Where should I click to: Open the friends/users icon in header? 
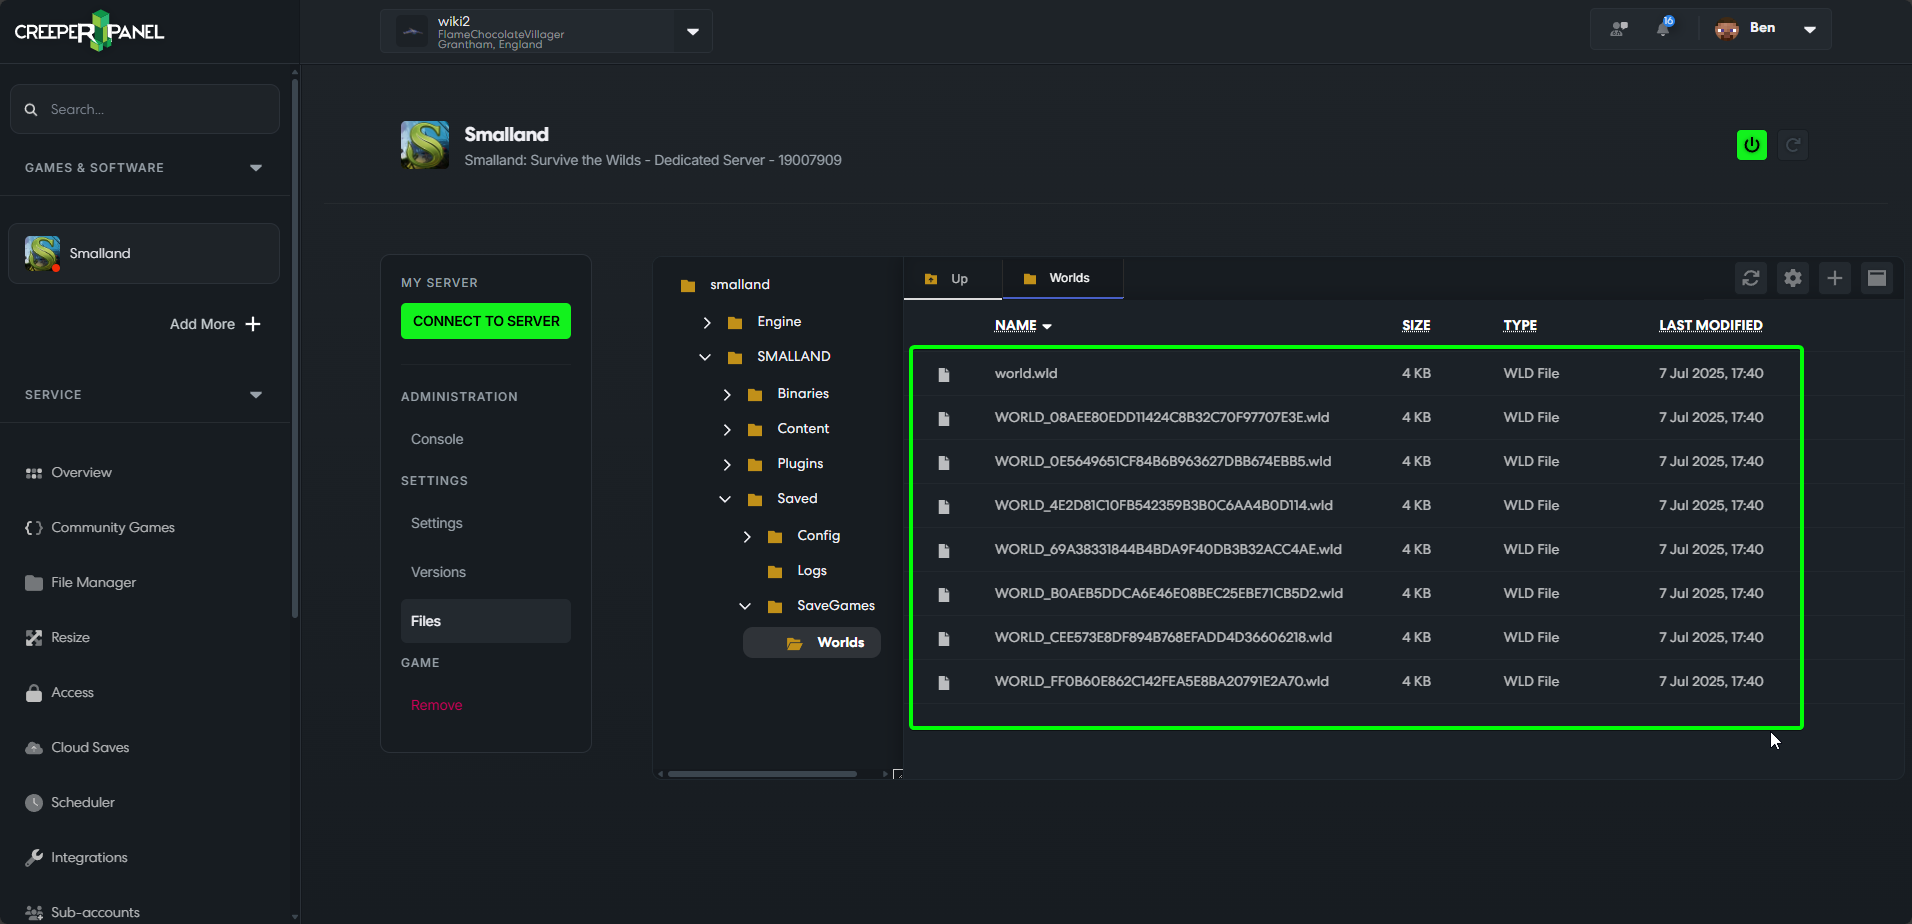point(1619,29)
